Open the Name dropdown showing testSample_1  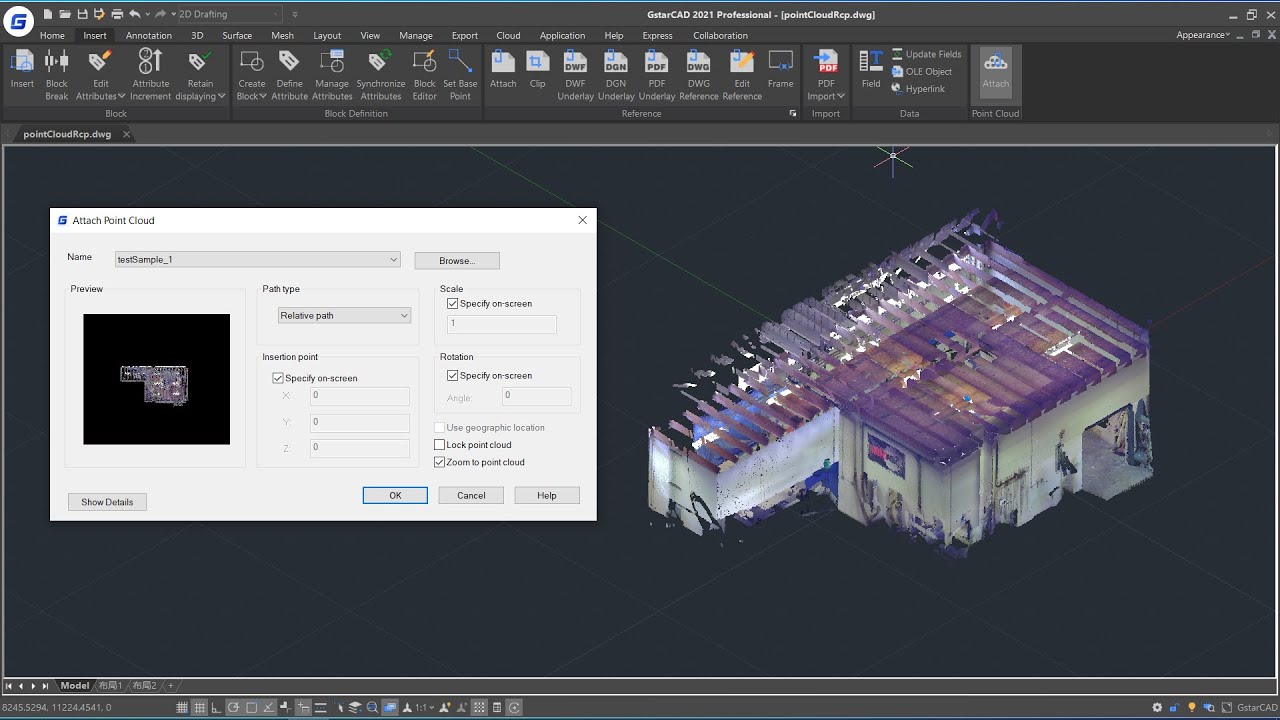click(257, 260)
